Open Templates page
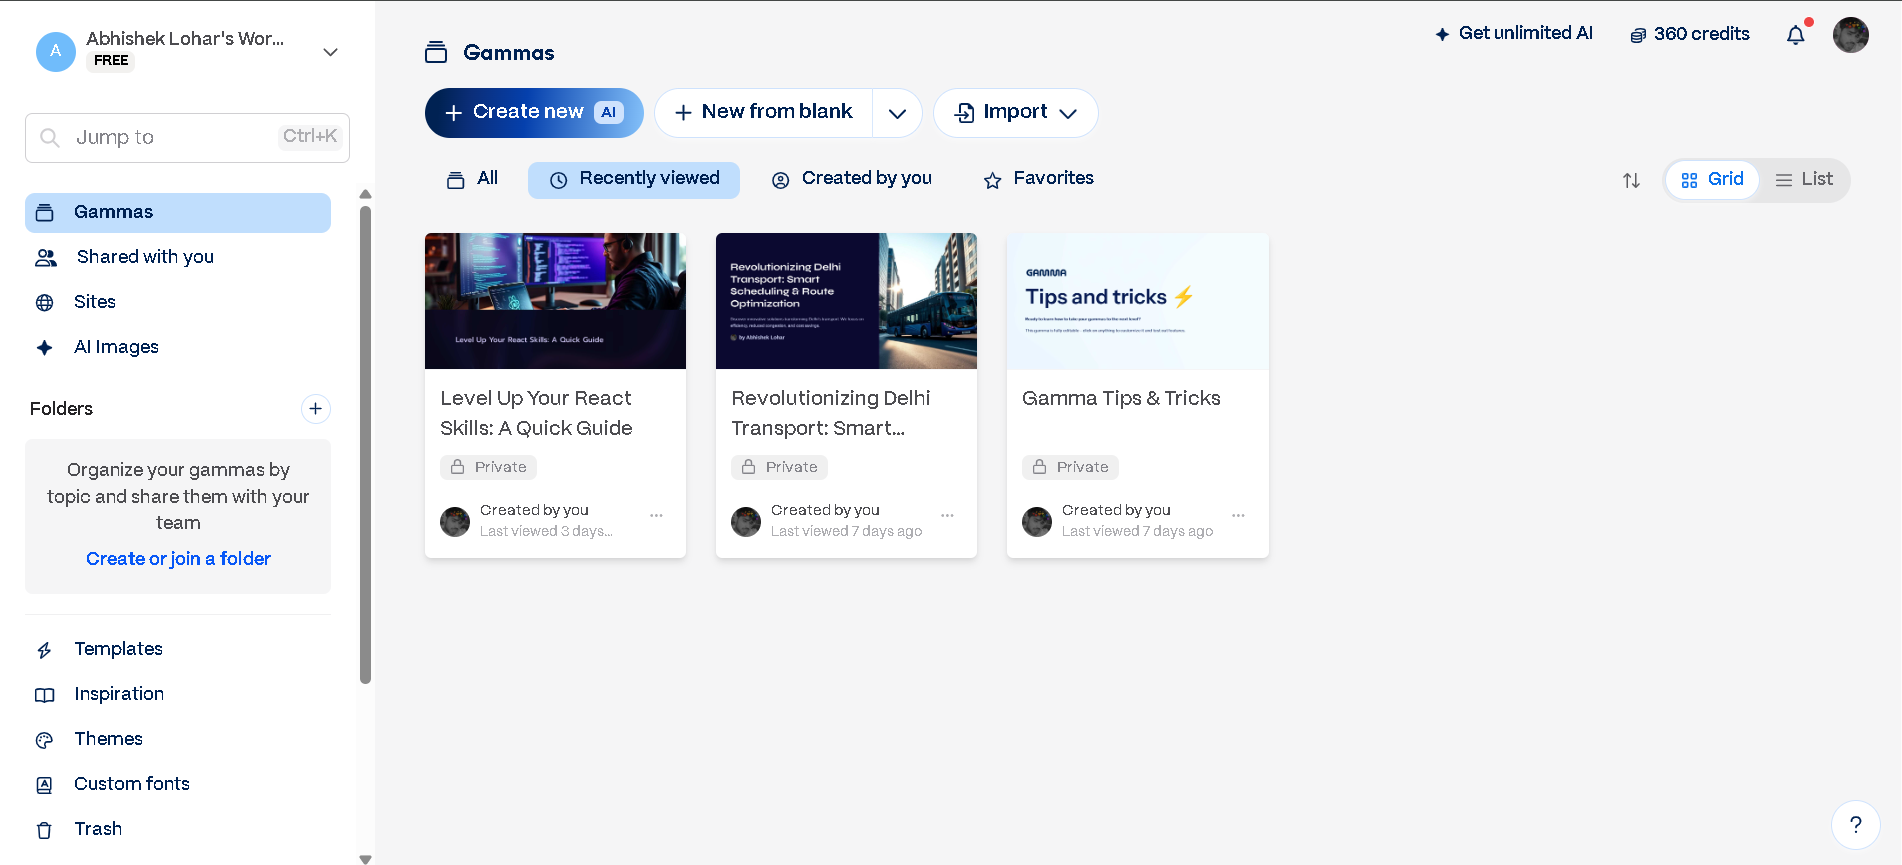Screen dimensions: 1902x865 178,649
